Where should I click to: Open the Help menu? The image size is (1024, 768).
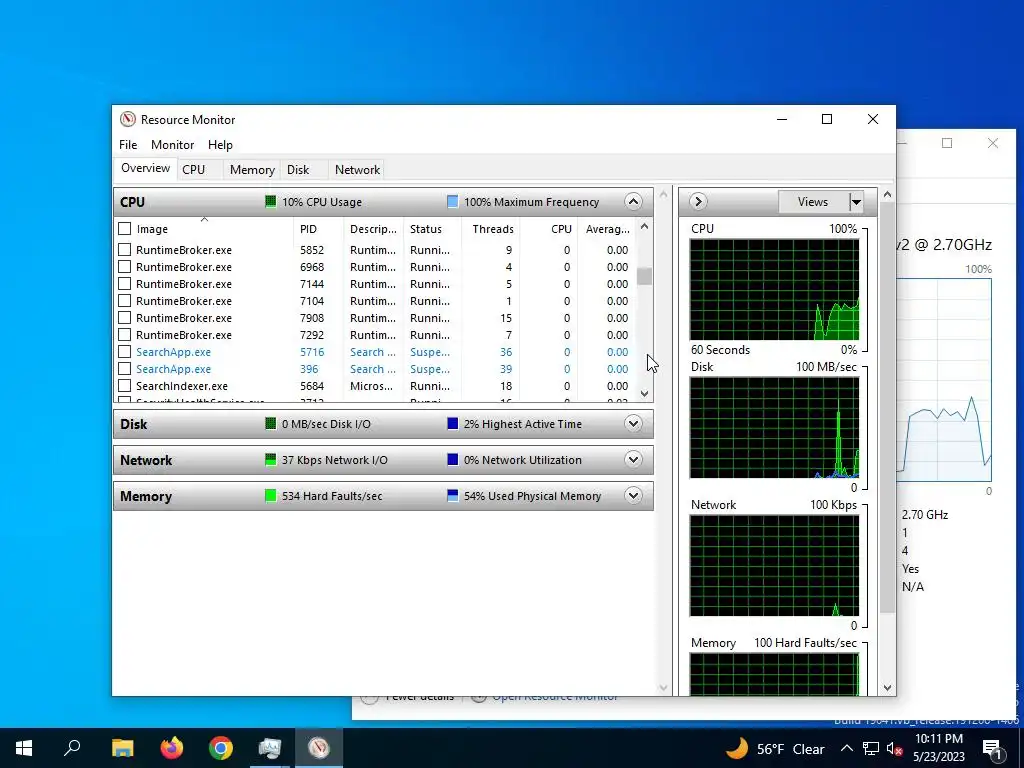click(220, 145)
